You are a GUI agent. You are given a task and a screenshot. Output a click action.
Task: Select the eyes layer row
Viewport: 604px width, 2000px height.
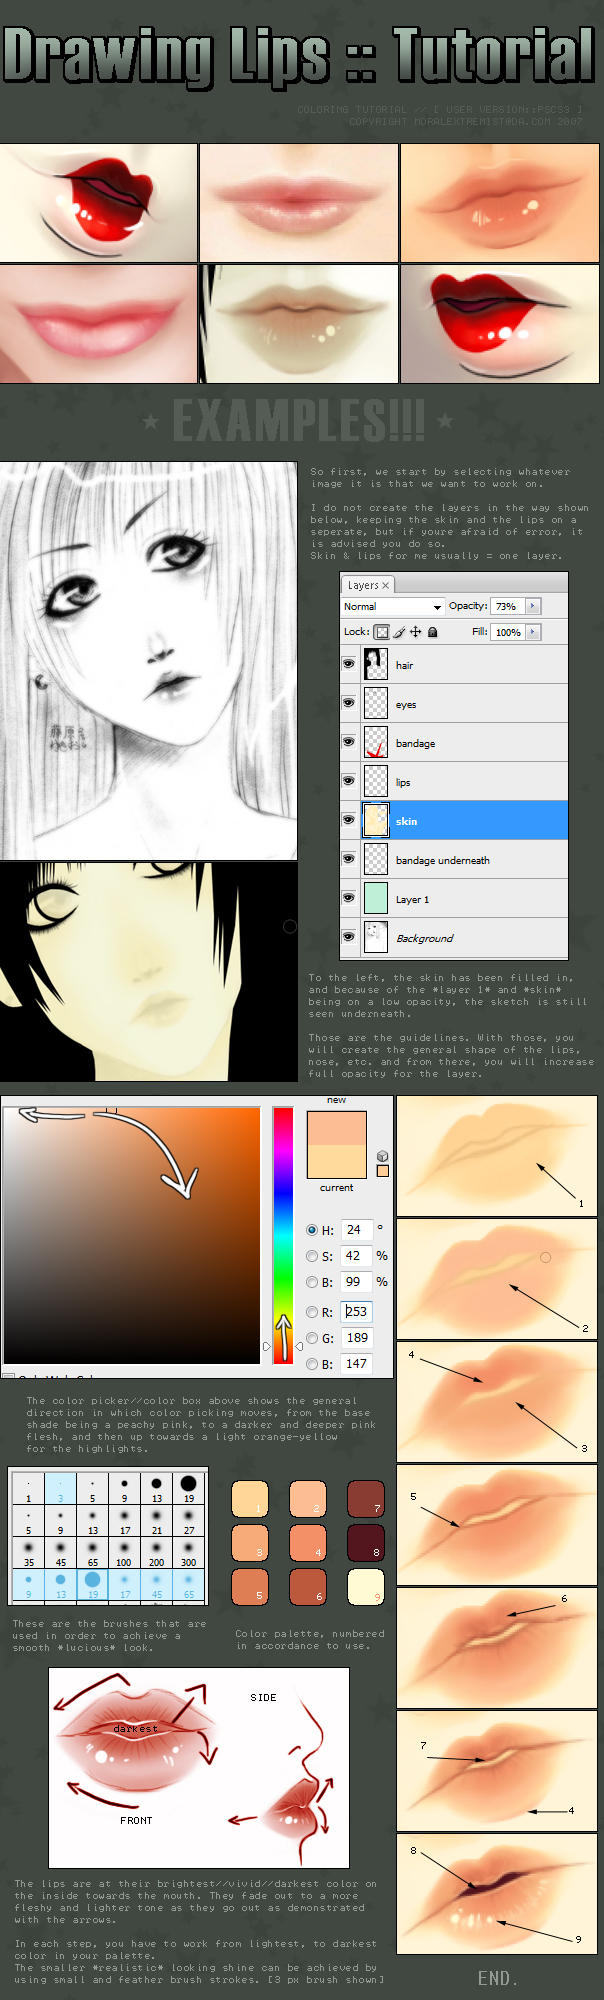(454, 703)
